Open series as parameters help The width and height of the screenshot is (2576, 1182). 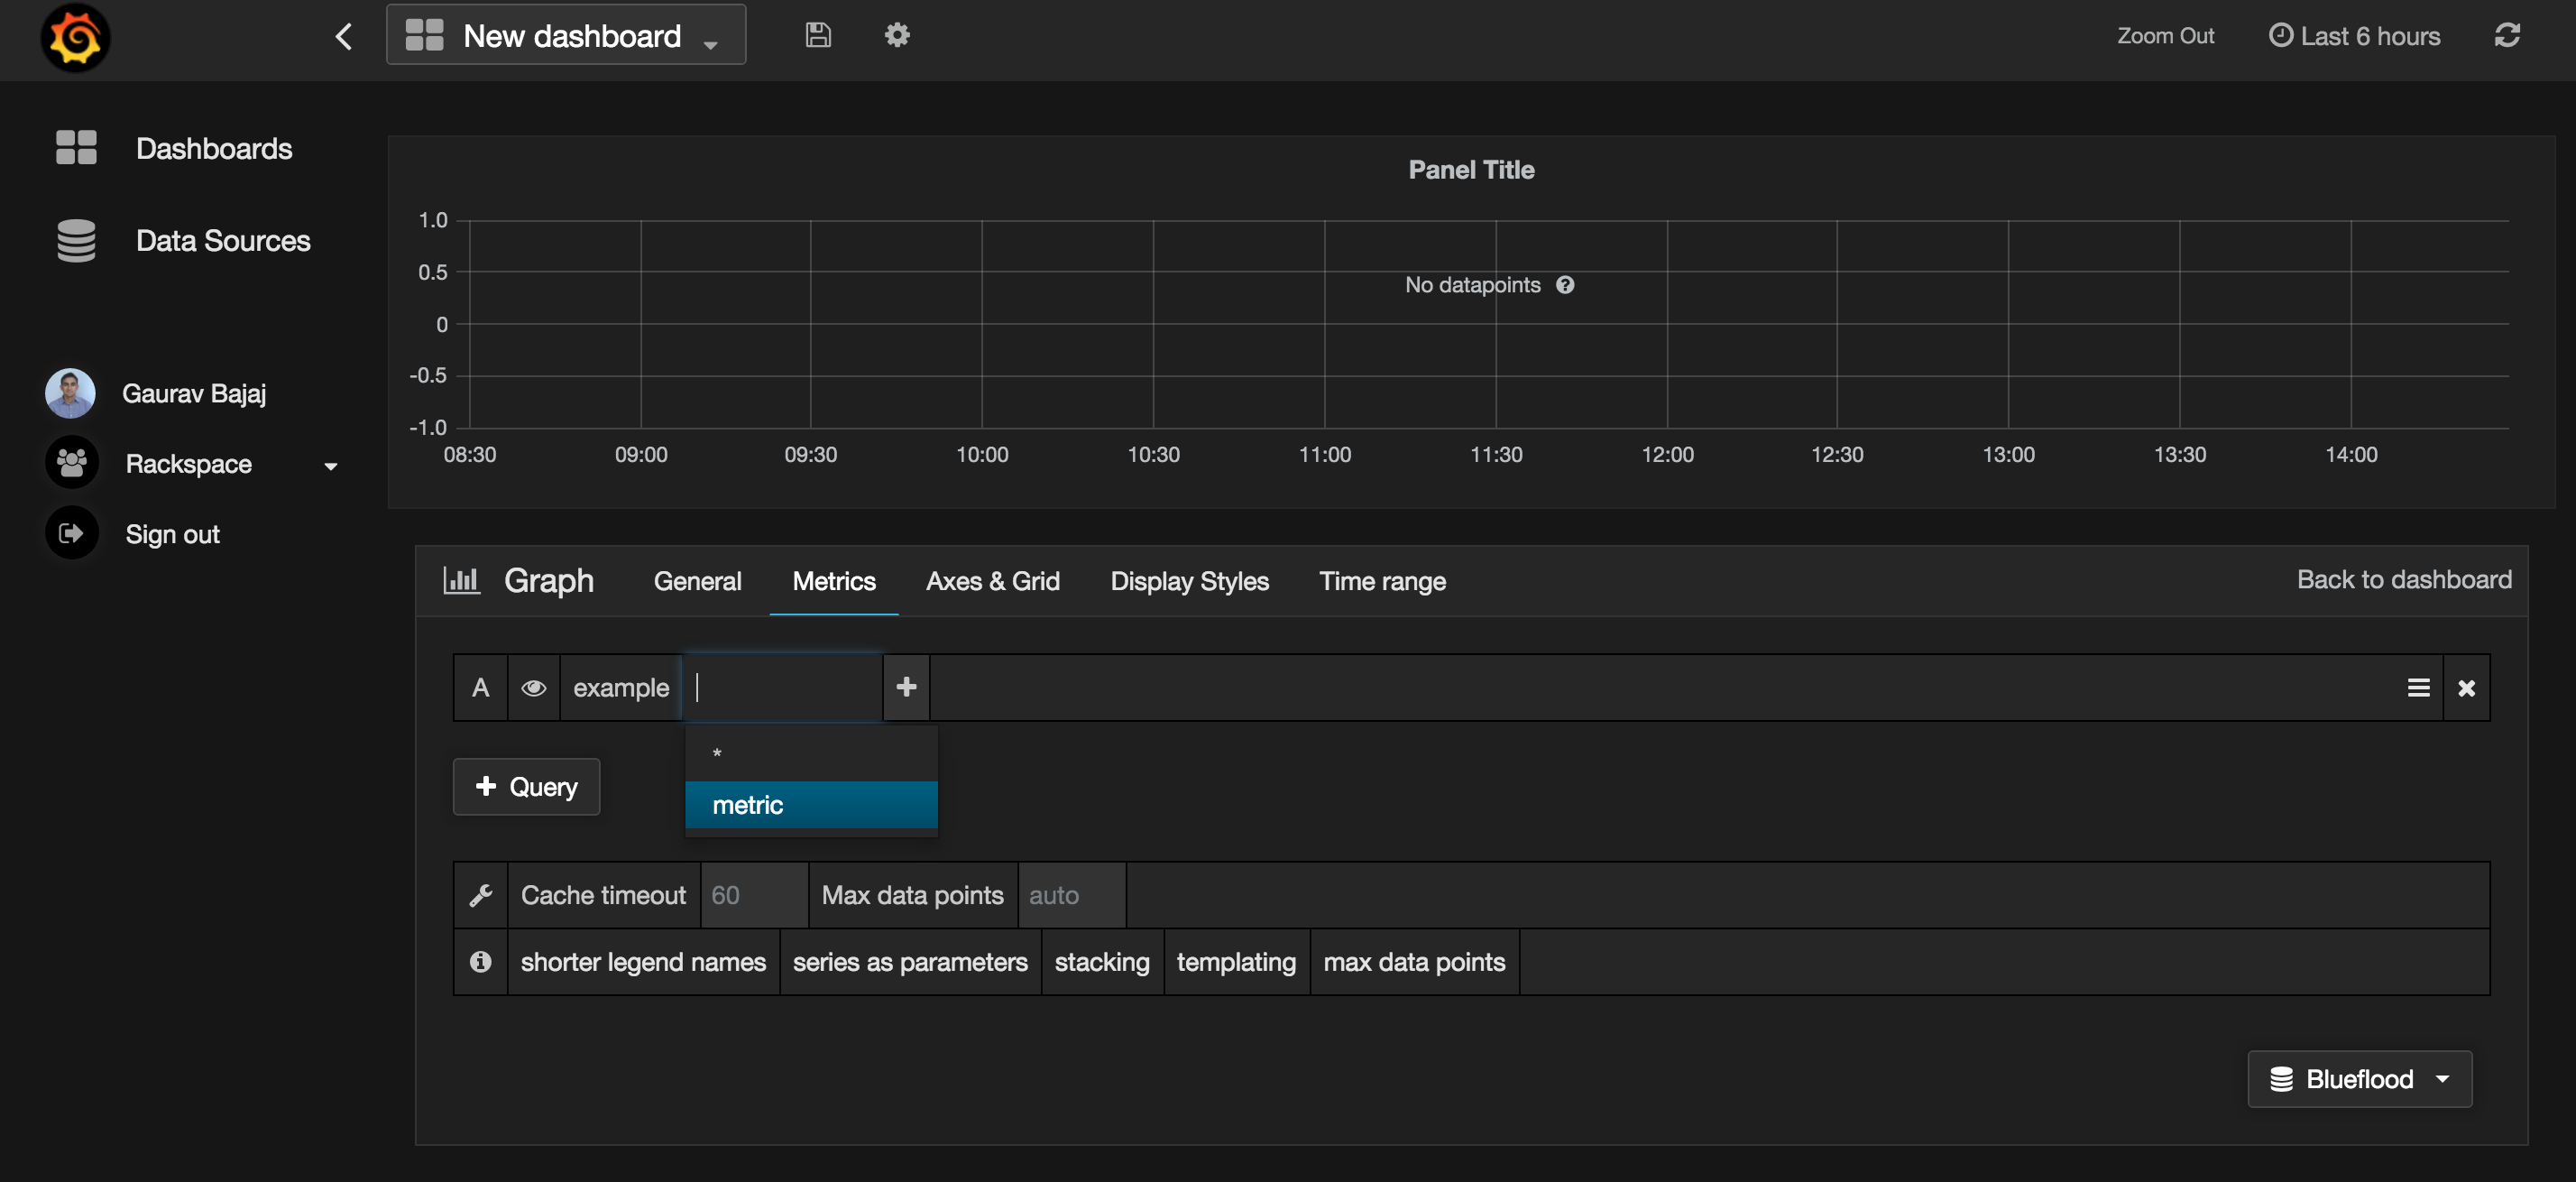[x=910, y=962]
